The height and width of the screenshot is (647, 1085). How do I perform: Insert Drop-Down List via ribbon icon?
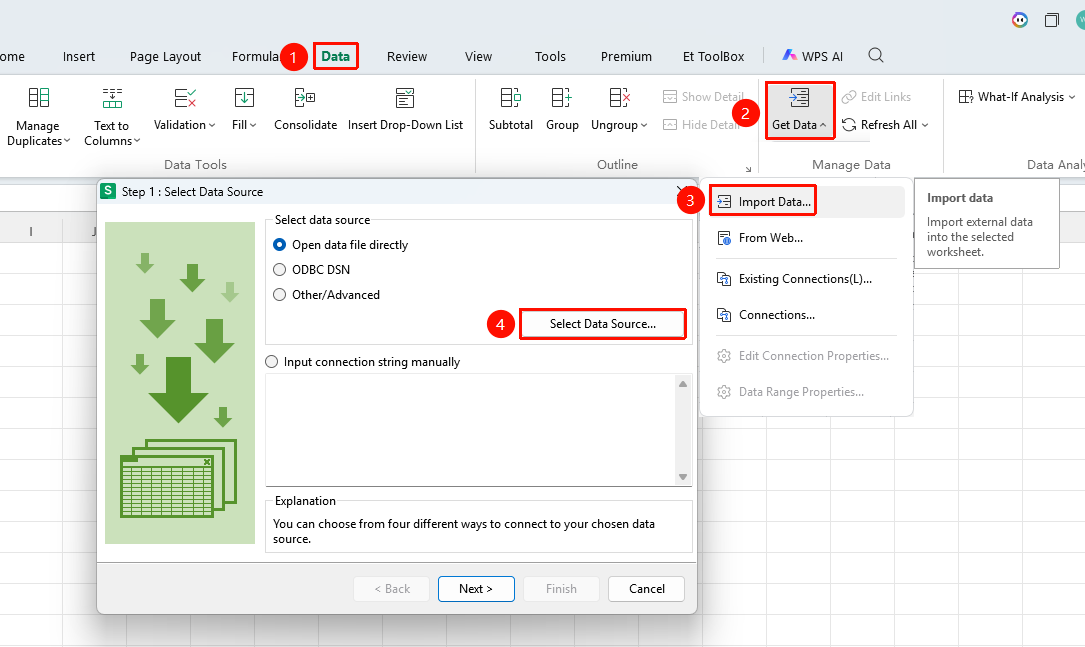coord(405,98)
